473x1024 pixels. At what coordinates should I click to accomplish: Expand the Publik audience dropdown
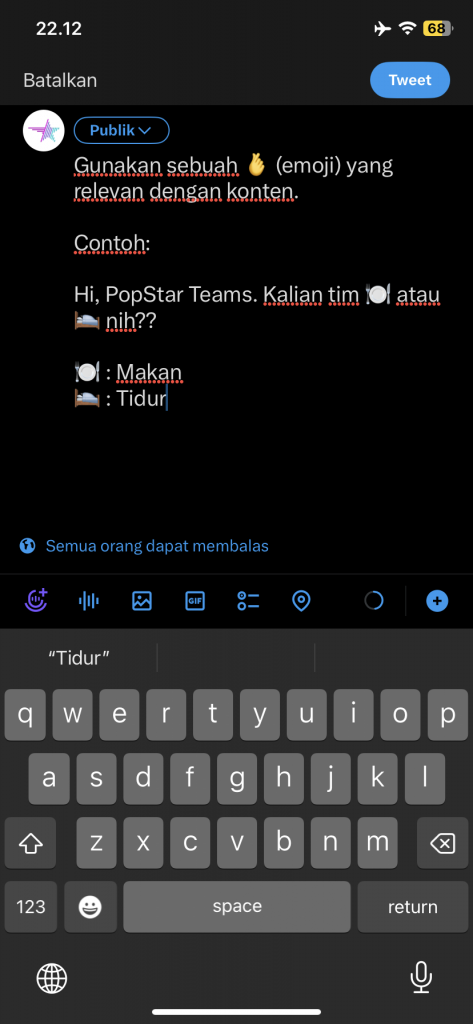pos(122,131)
